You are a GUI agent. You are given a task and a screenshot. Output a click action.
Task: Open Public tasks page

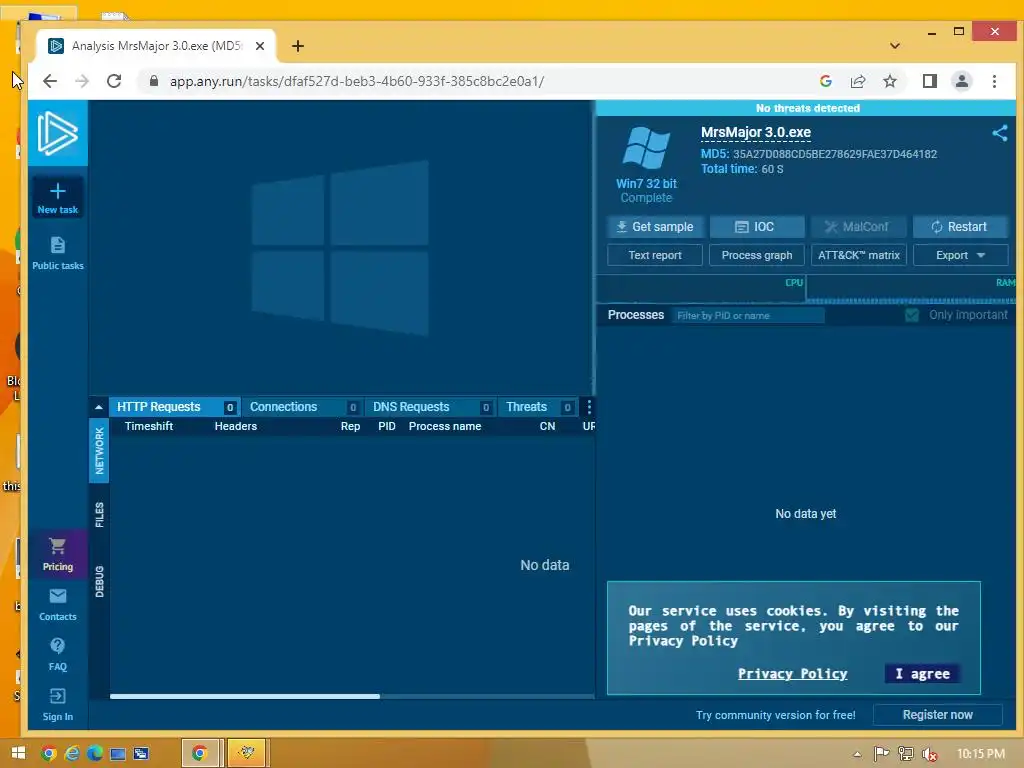click(57, 253)
